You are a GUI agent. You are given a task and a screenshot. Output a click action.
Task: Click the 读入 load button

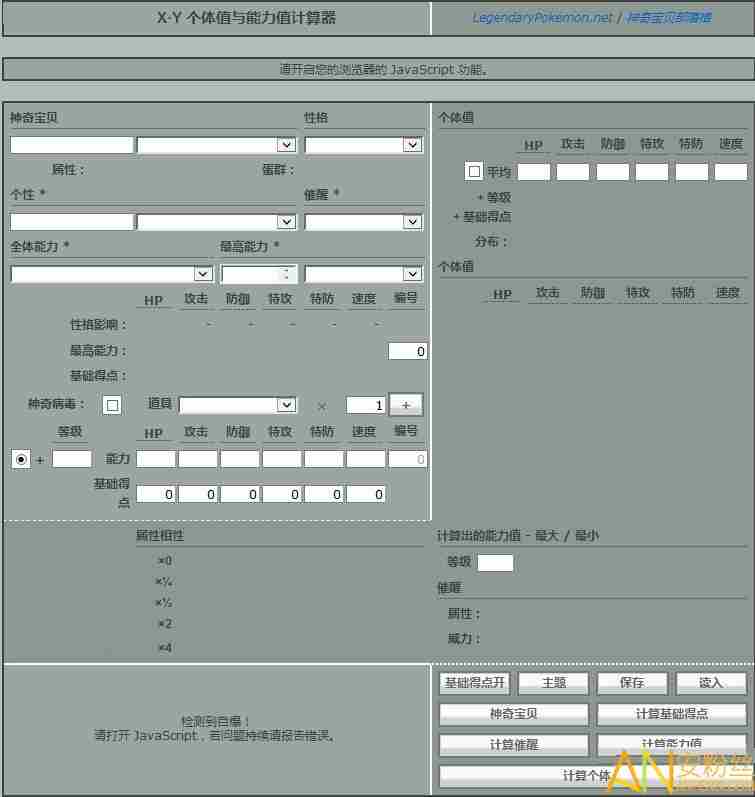(x=711, y=683)
